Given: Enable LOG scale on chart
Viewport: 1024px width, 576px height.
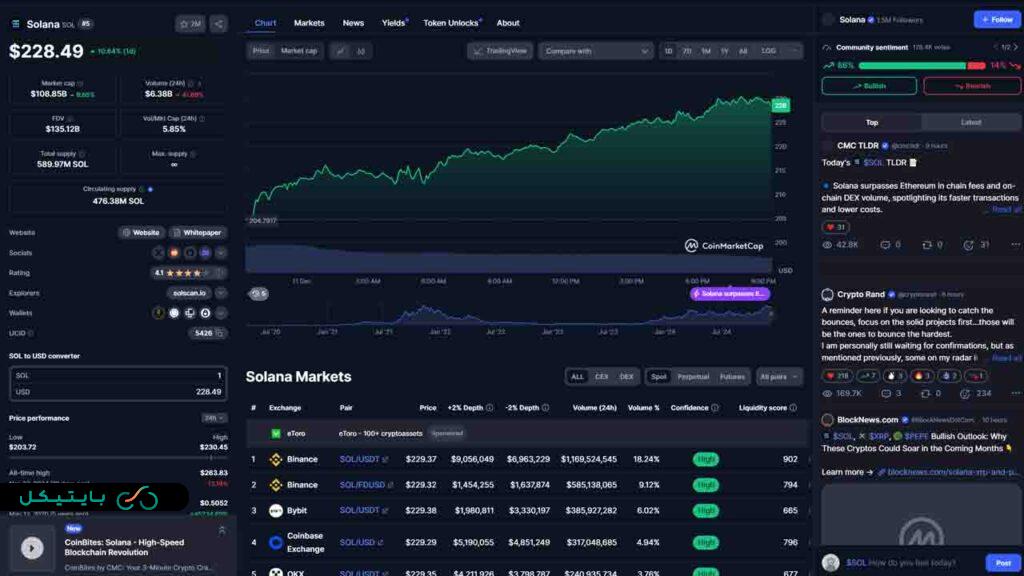Looking at the screenshot, I should tap(768, 51).
